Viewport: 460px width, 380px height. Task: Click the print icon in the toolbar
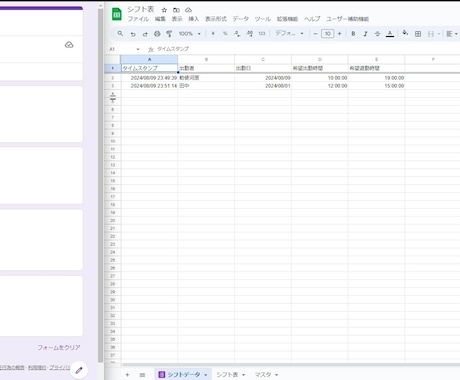(157, 34)
